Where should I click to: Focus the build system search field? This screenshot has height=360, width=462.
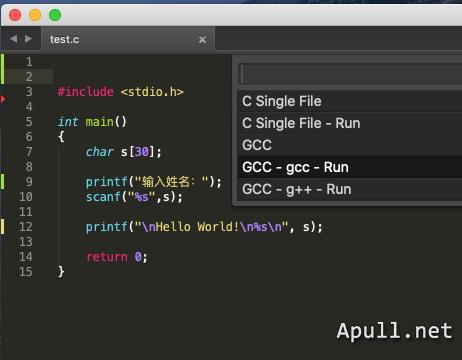(x=350, y=74)
